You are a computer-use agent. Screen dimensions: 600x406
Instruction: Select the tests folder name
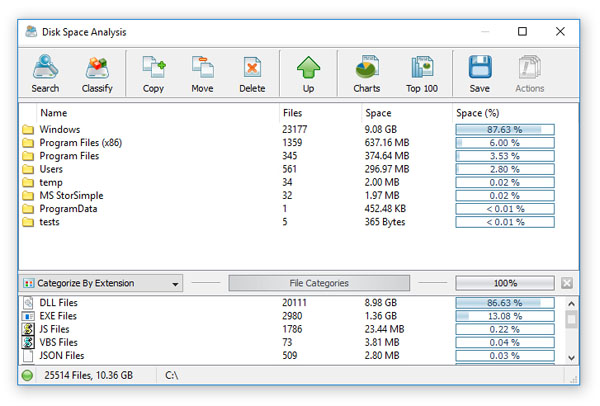click(49, 222)
